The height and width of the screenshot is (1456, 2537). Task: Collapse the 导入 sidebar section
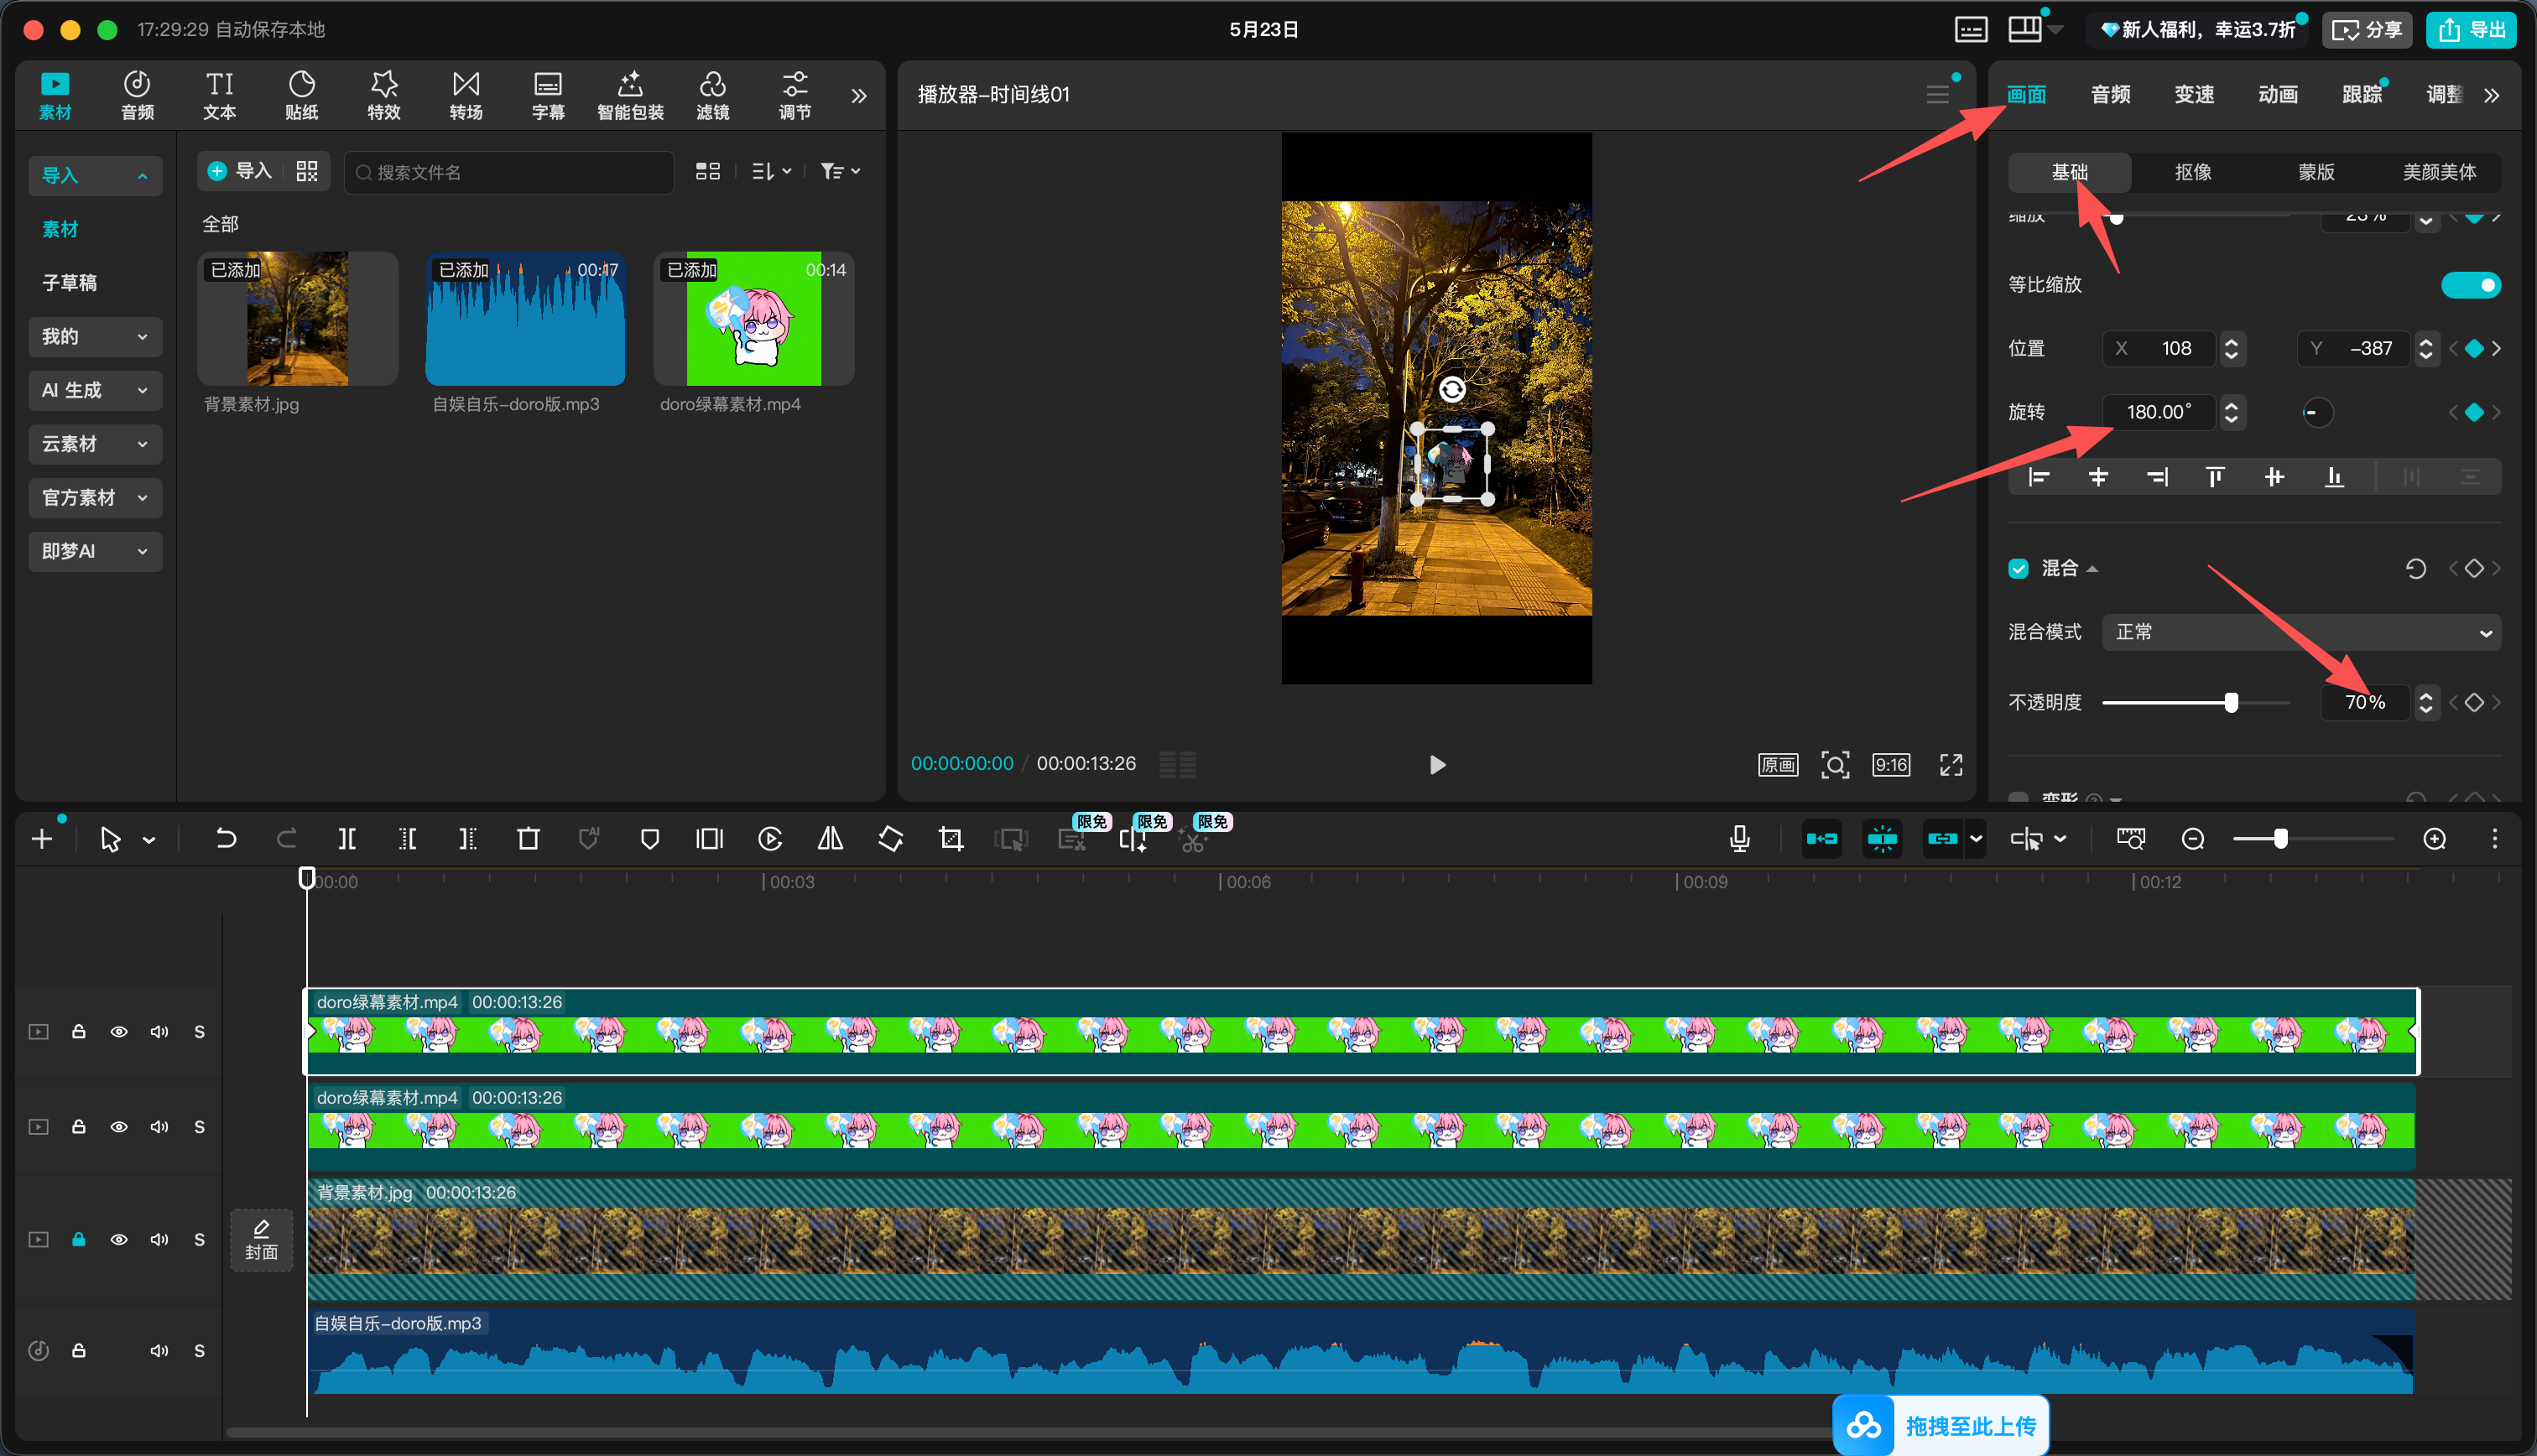[95, 176]
